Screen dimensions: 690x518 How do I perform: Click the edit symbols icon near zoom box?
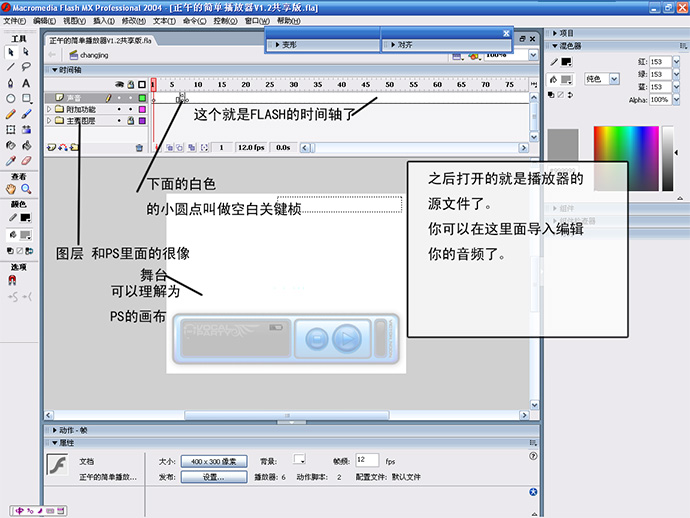473,56
